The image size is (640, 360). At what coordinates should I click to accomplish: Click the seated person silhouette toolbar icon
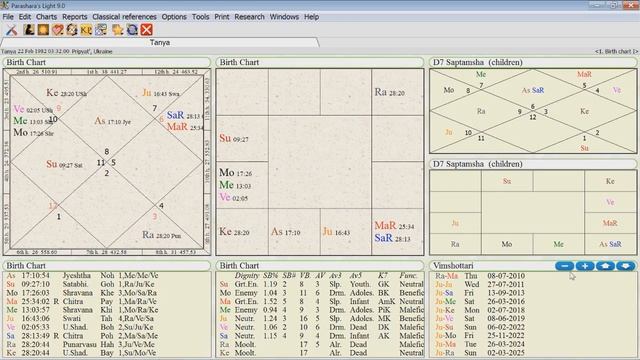coord(29,30)
